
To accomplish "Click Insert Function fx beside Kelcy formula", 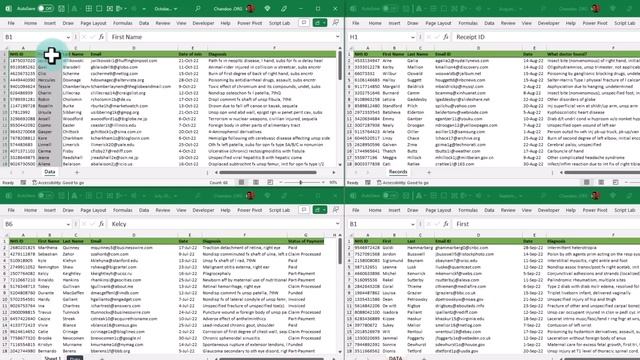I will pyautogui.click(x=101, y=224).
